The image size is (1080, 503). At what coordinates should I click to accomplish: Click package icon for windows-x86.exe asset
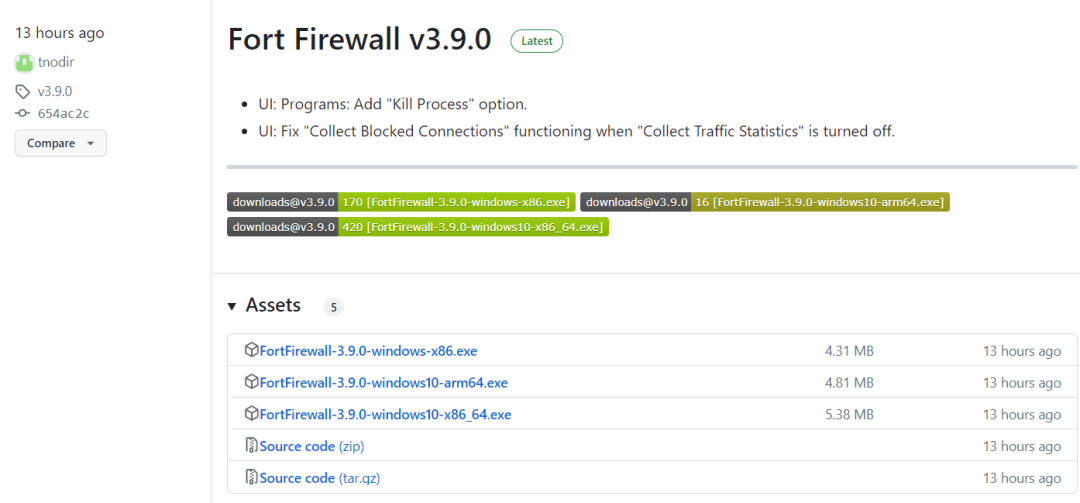coord(251,350)
